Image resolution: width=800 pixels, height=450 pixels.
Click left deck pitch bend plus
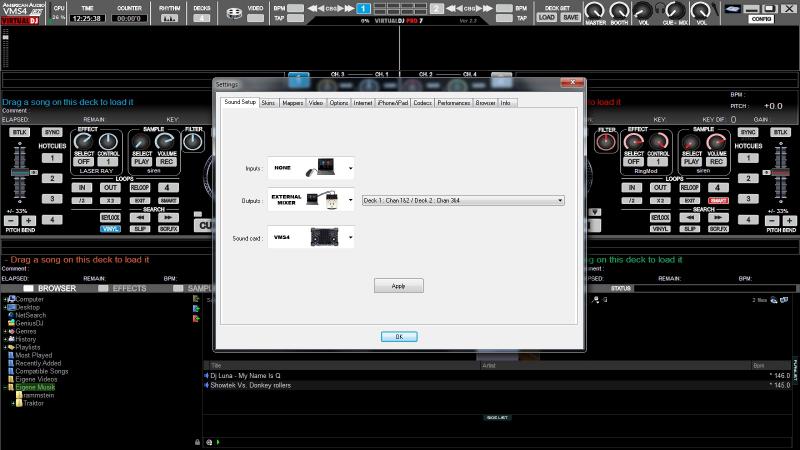click(x=29, y=220)
